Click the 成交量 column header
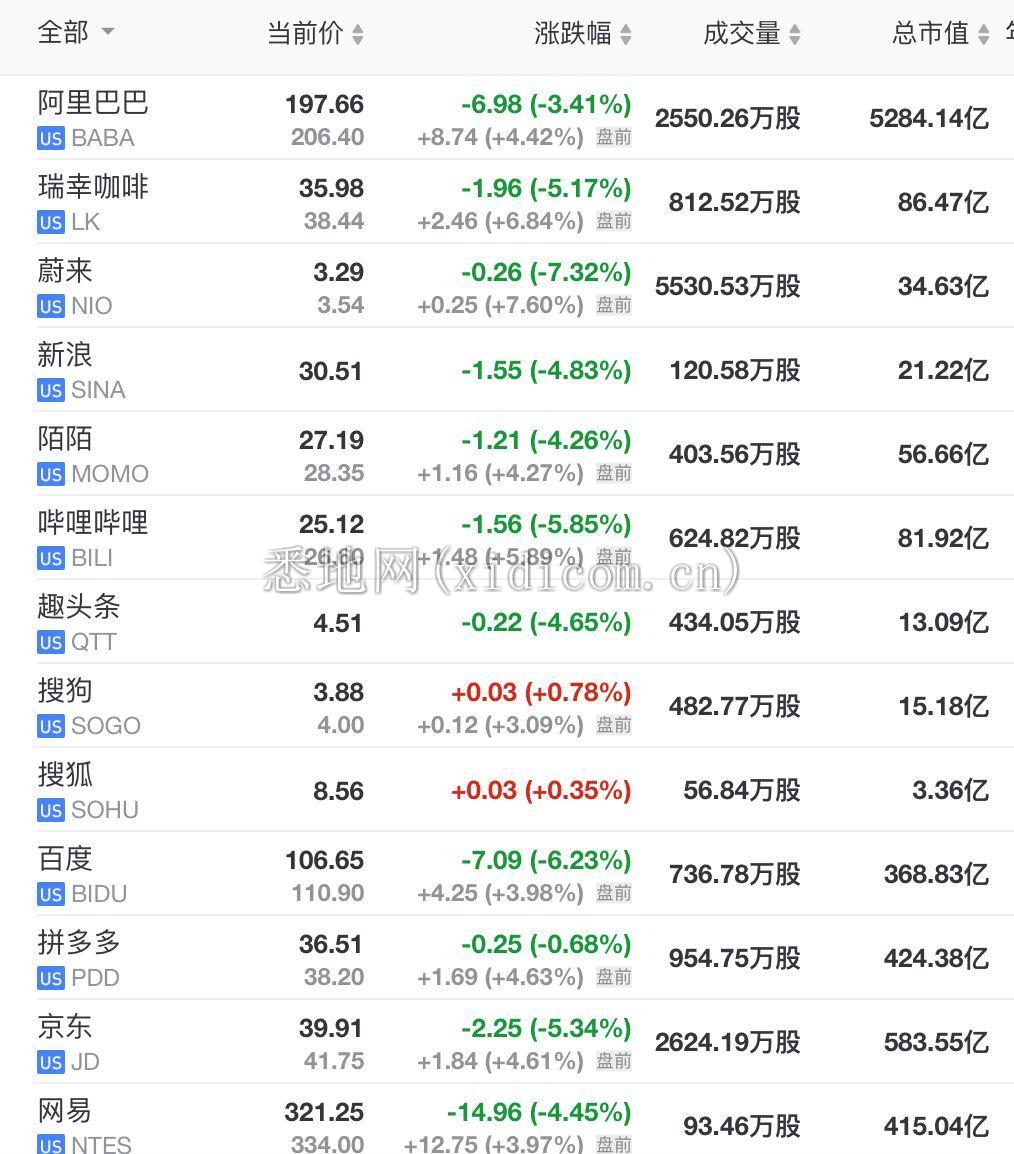 (x=742, y=33)
